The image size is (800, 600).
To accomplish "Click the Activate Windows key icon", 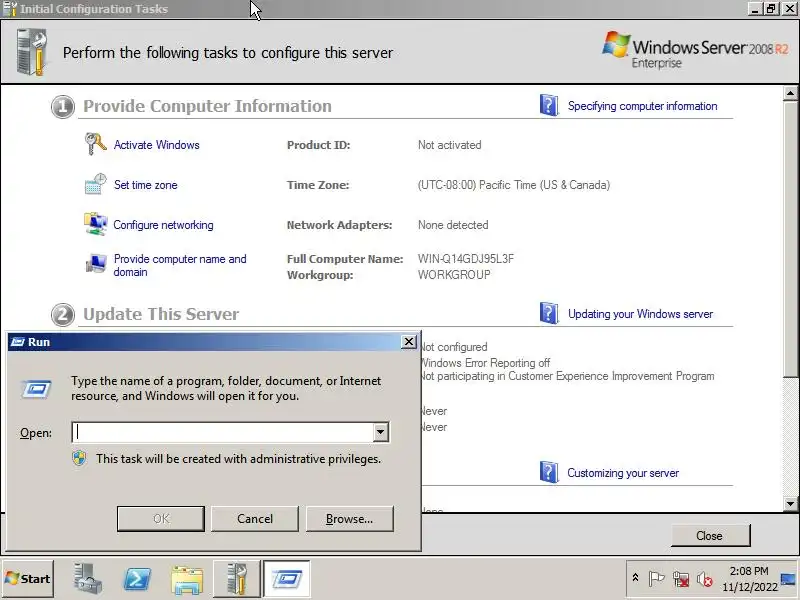I will tap(95, 144).
